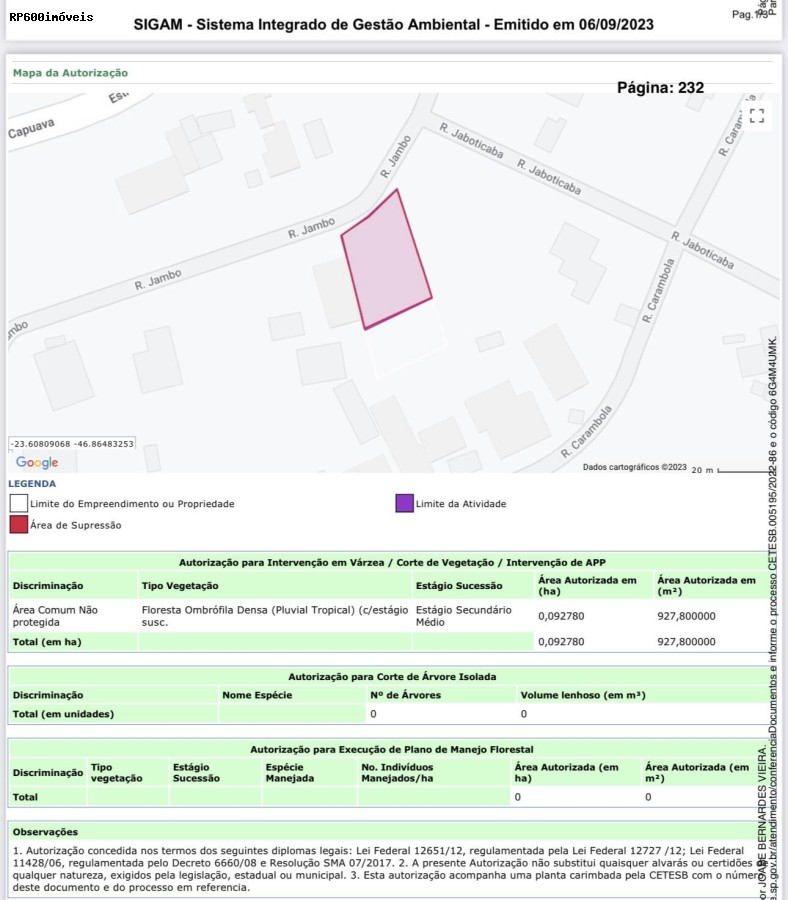This screenshot has height=900, width=788.
Task: Click the white Limite do Empreendimento swatch
Action: pos(19,503)
